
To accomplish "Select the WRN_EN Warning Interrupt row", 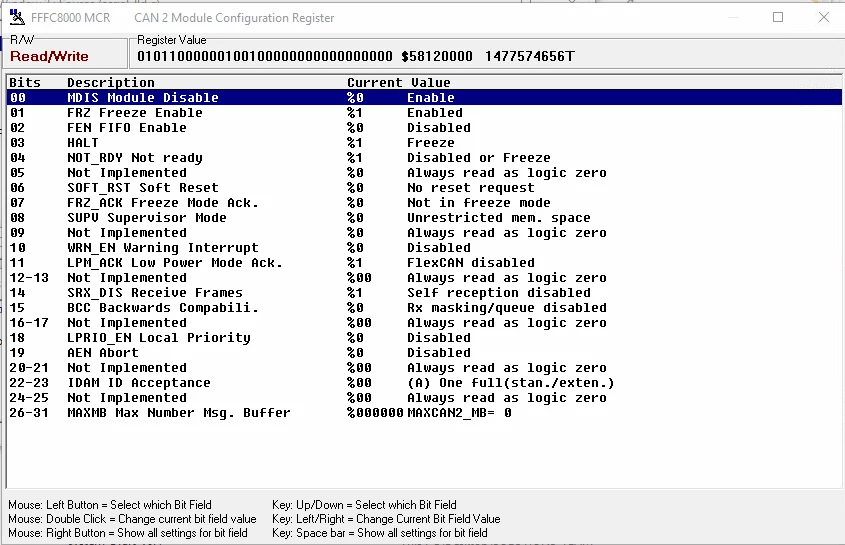I will (x=424, y=248).
